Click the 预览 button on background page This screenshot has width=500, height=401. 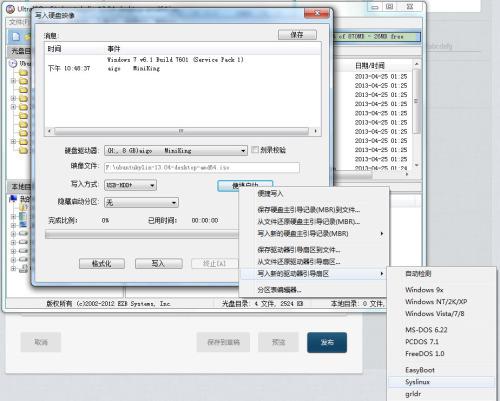tap(278, 342)
